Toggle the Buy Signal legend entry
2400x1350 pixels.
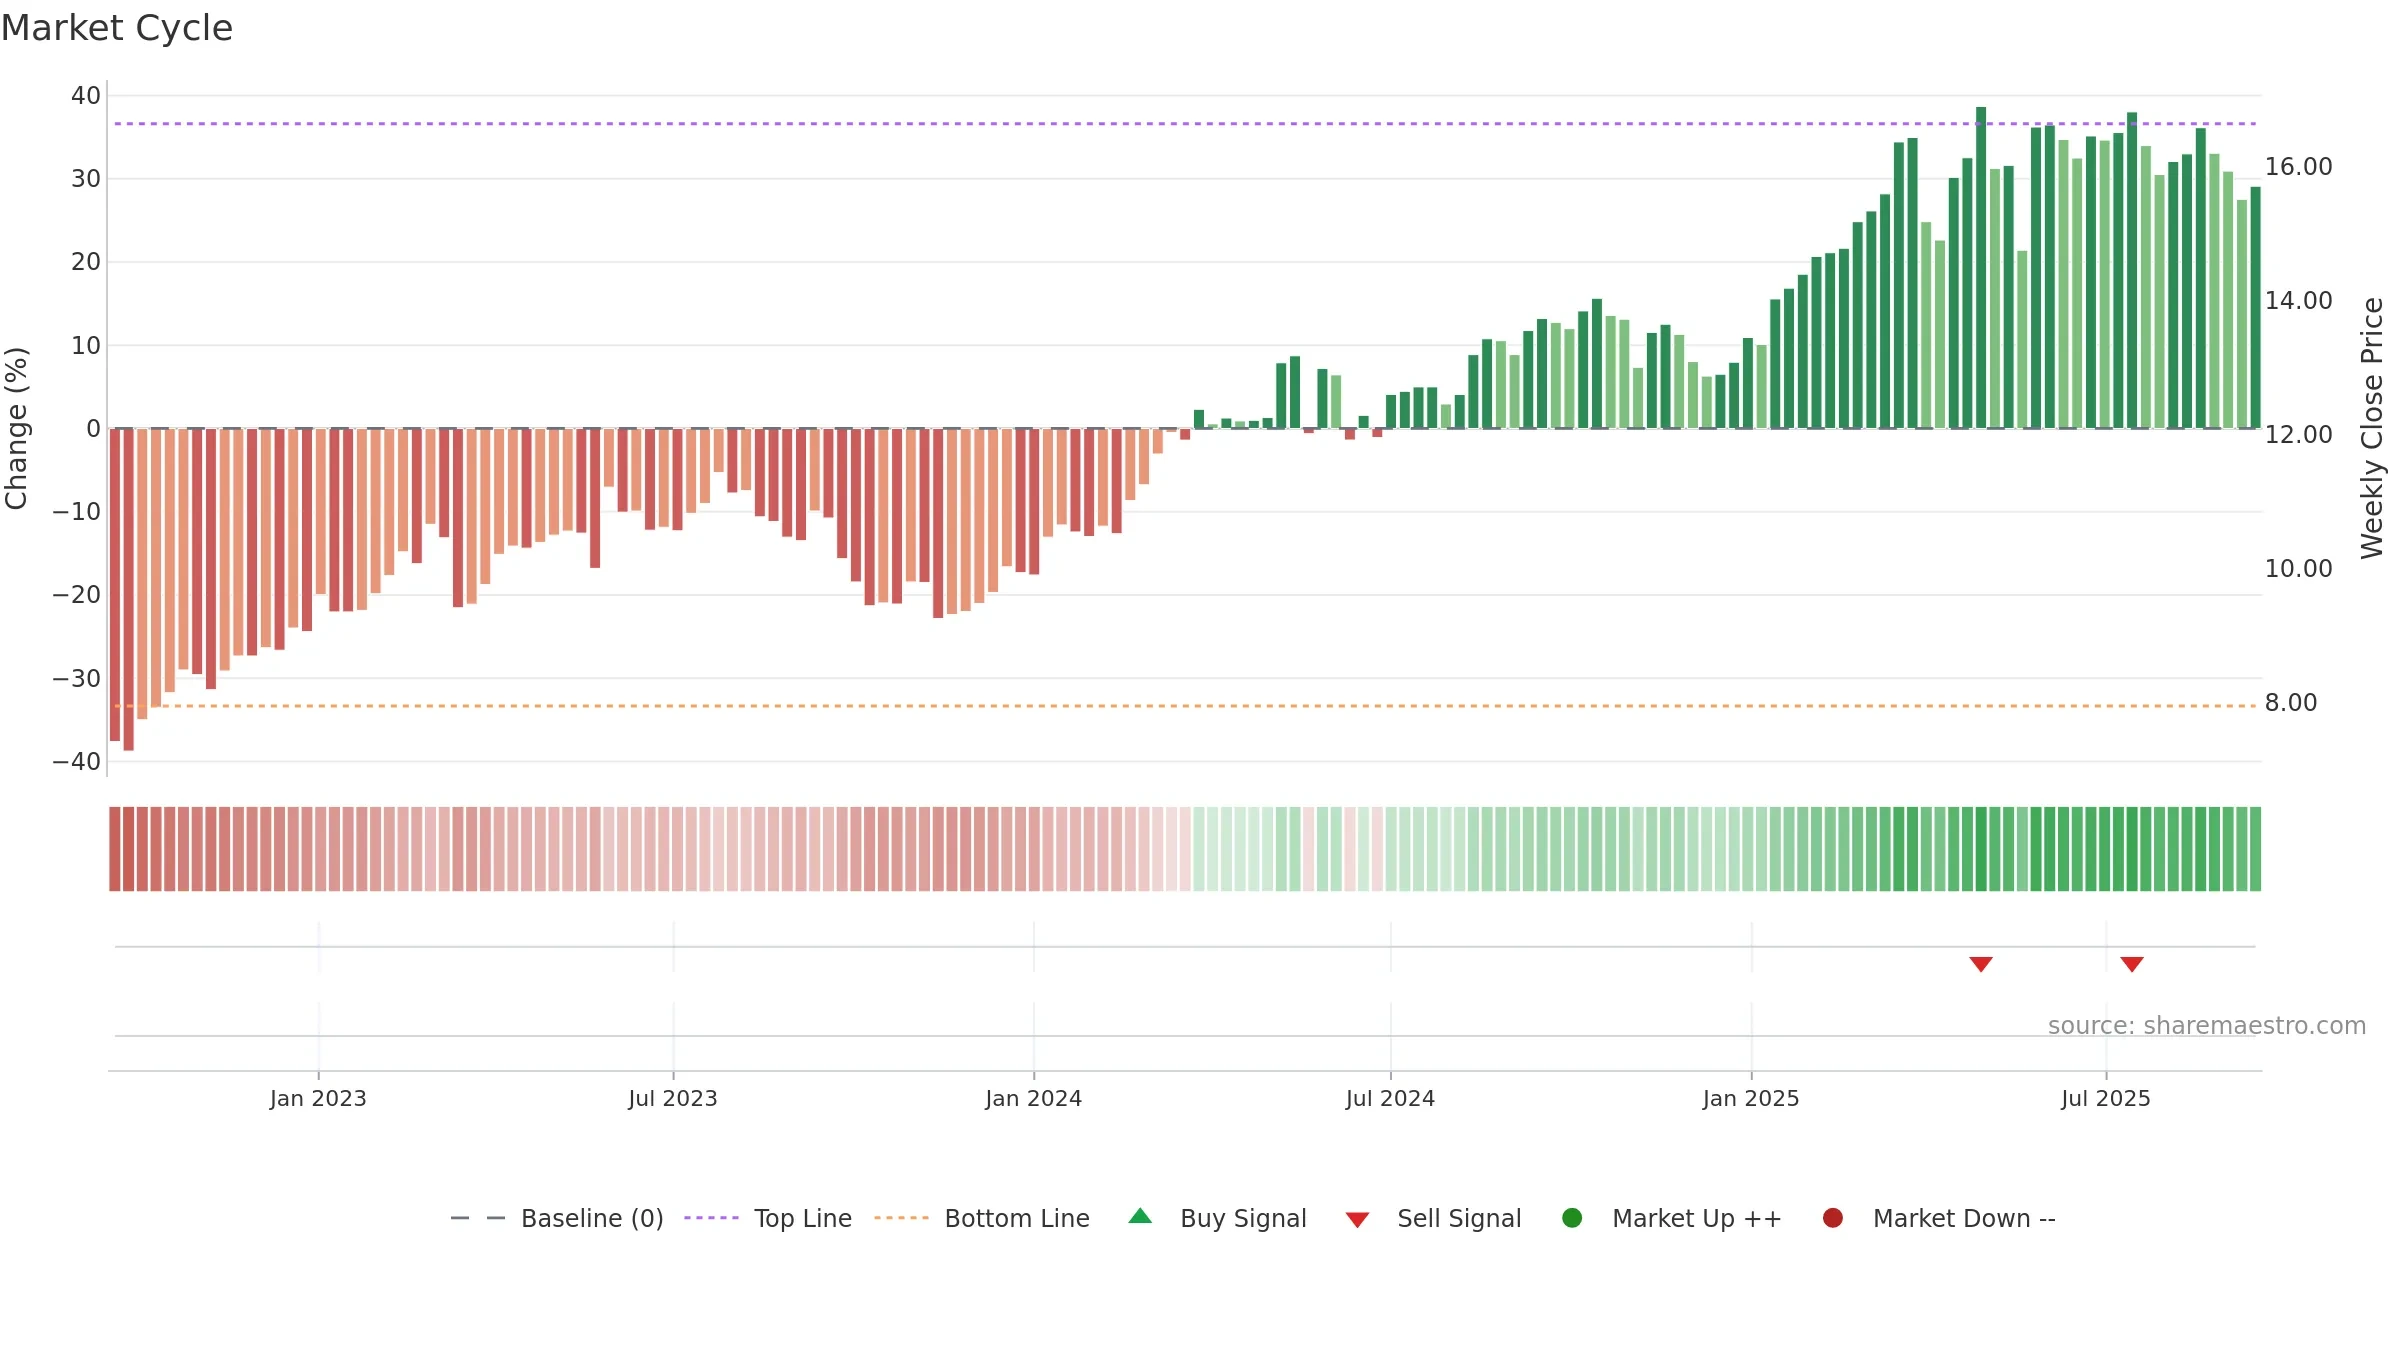[1217, 1218]
